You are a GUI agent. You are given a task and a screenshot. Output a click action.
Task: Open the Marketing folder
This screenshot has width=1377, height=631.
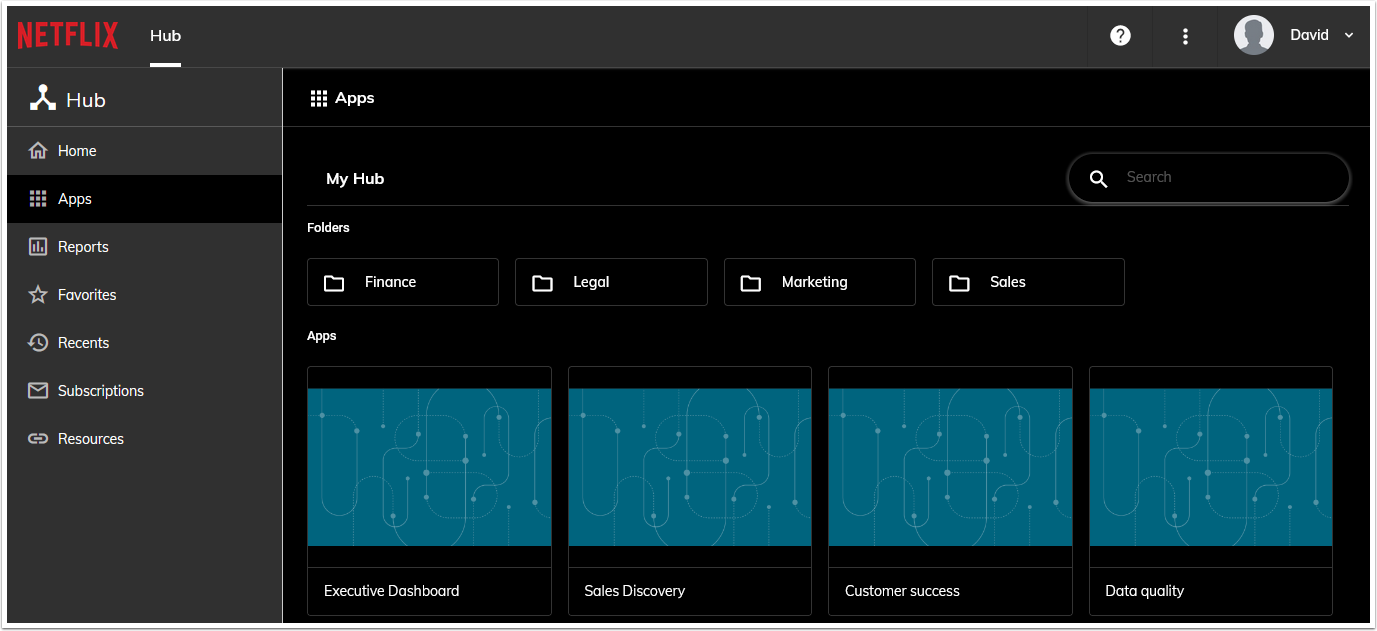[x=819, y=282]
